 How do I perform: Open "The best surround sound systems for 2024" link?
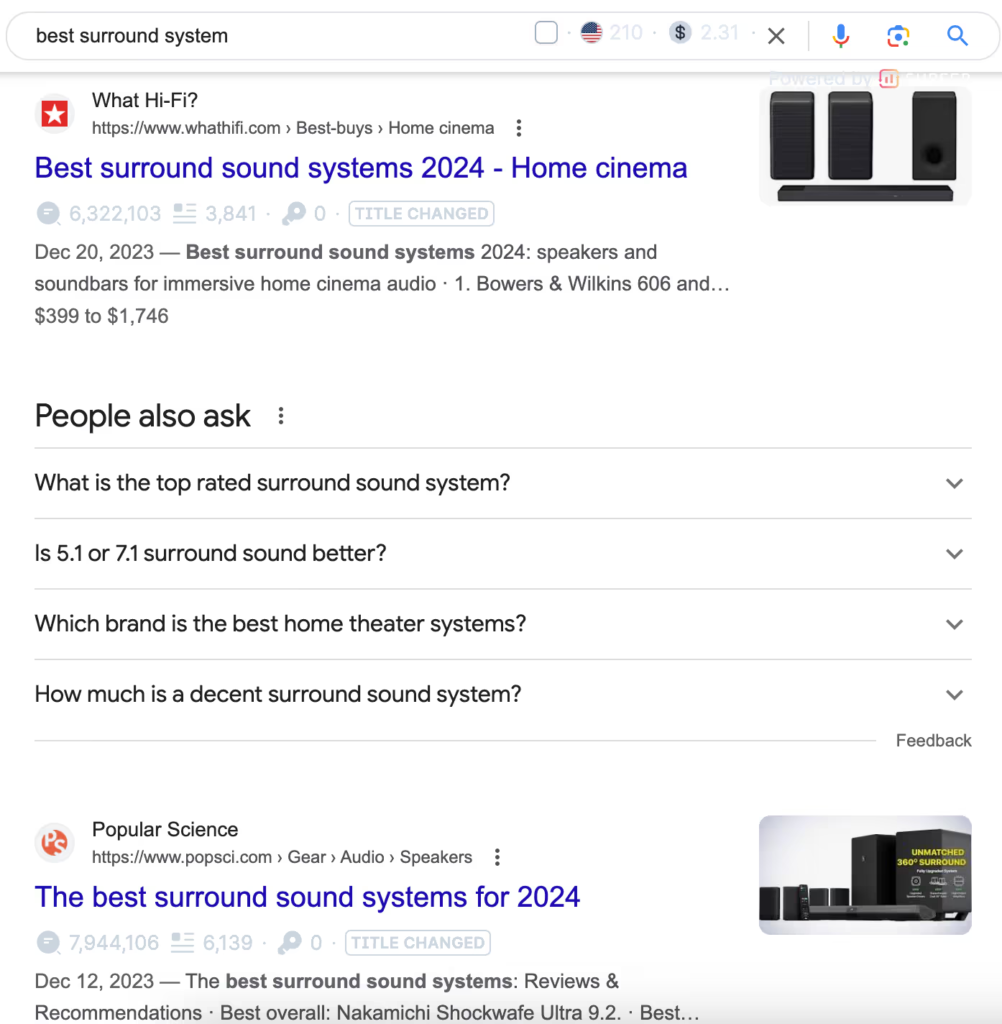click(x=307, y=897)
